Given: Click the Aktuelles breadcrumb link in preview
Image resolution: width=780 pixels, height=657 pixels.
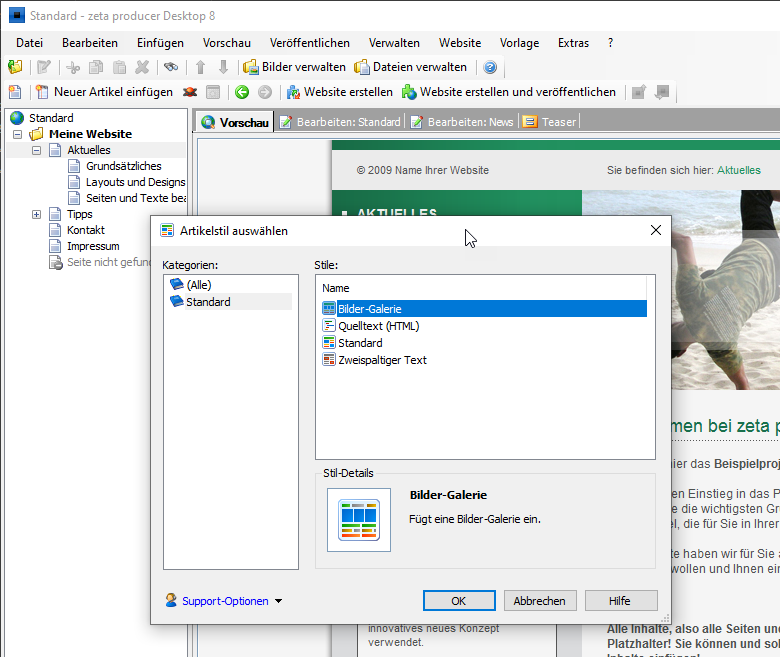Looking at the screenshot, I should coord(739,170).
